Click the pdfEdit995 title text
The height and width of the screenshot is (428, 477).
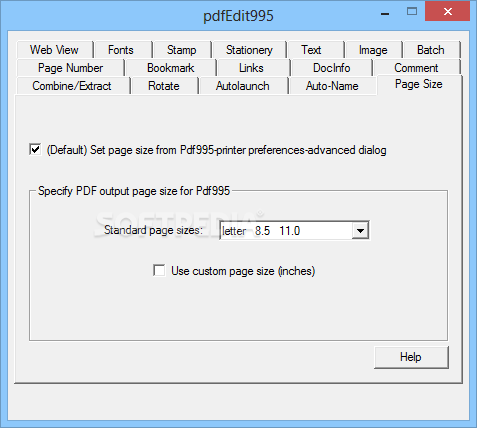coord(238,16)
